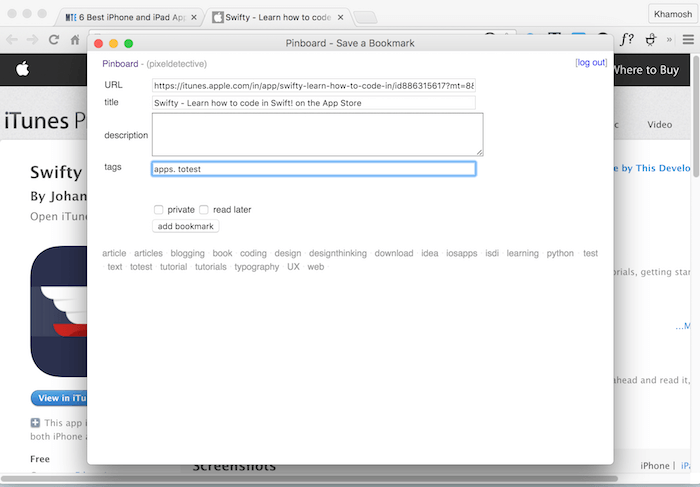Click the plus icon beside 'This app'
Image resolution: width=700 pixels, height=487 pixels.
[x=35, y=422]
